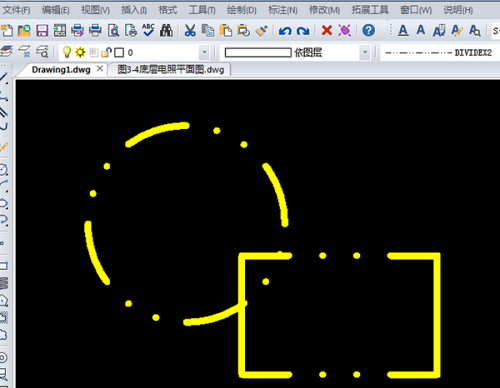The height and width of the screenshot is (388, 500).
Task: Open the blue Help question mark
Action: (x=369, y=31)
